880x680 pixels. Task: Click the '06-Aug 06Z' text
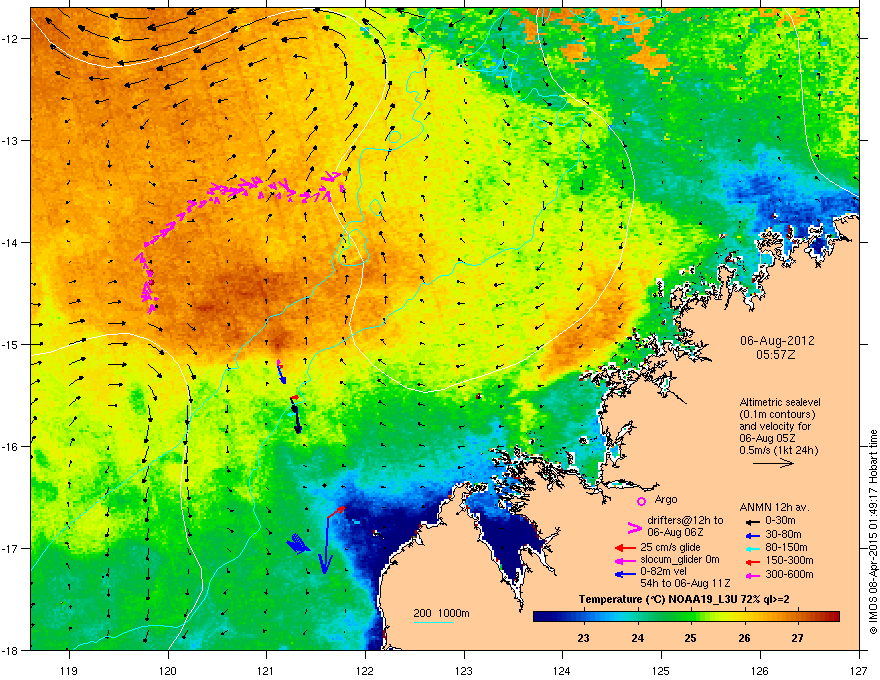tap(675, 532)
